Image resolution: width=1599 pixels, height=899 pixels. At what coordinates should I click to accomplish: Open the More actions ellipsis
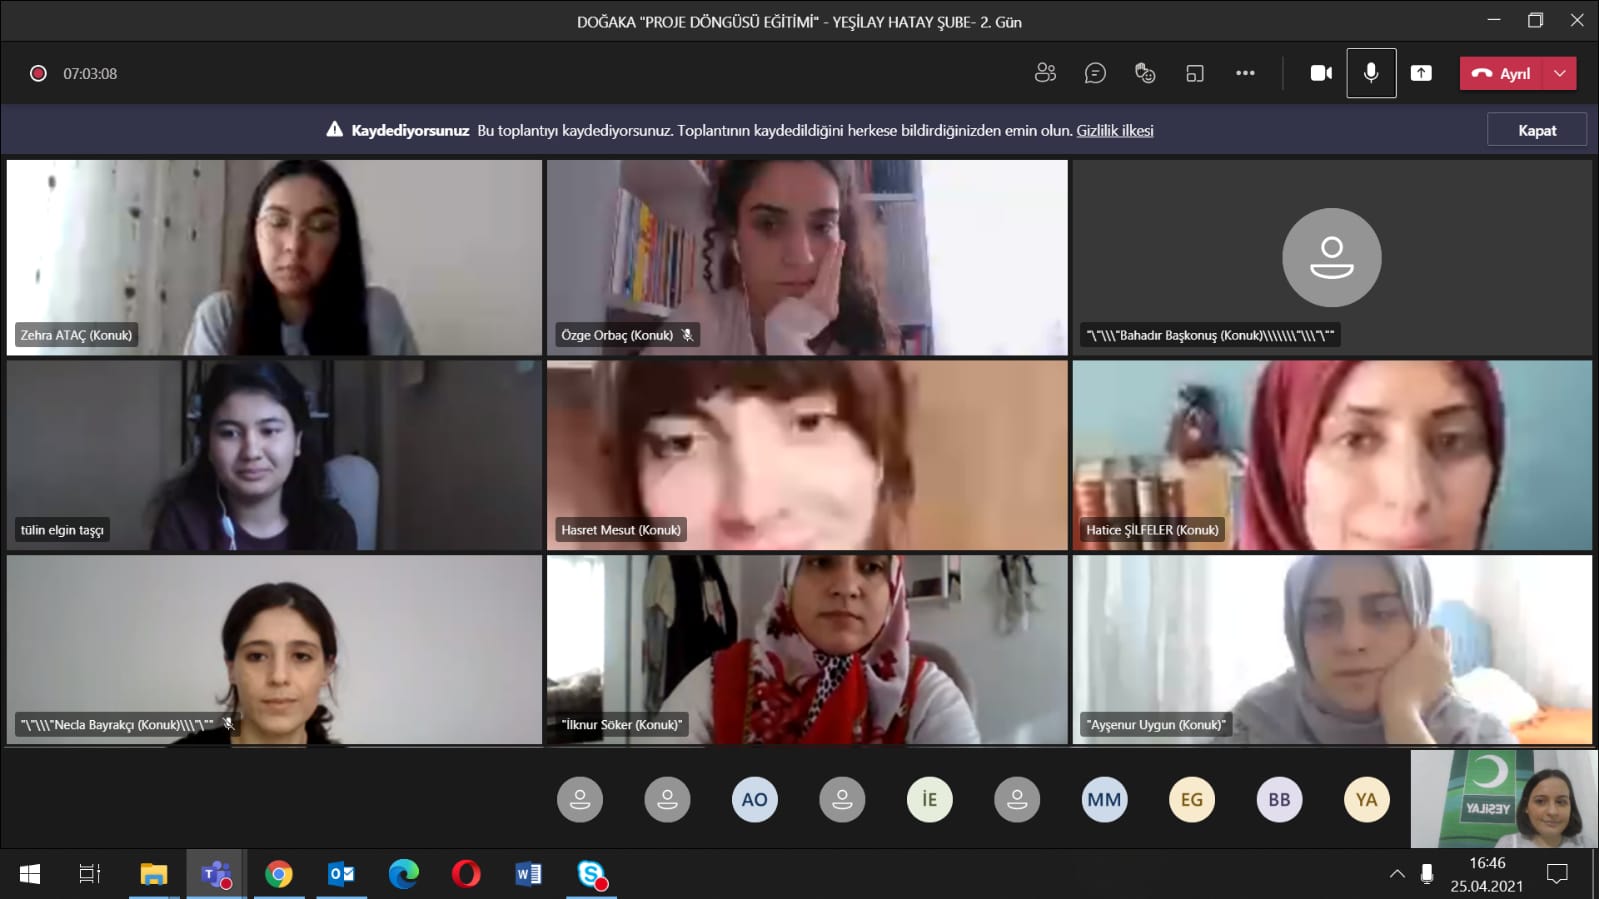pyautogui.click(x=1245, y=73)
